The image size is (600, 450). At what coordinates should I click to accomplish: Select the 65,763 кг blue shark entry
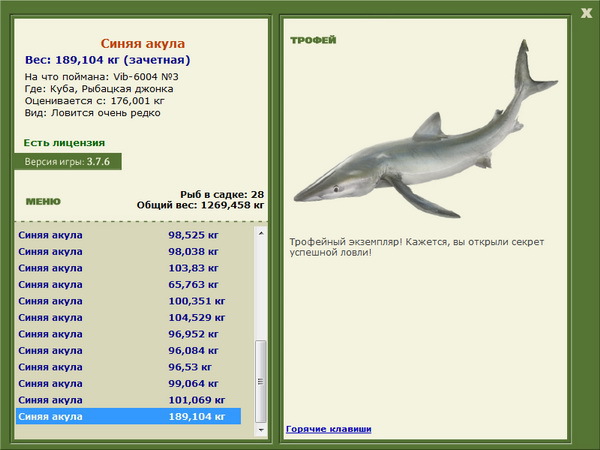pyautogui.click(x=129, y=284)
